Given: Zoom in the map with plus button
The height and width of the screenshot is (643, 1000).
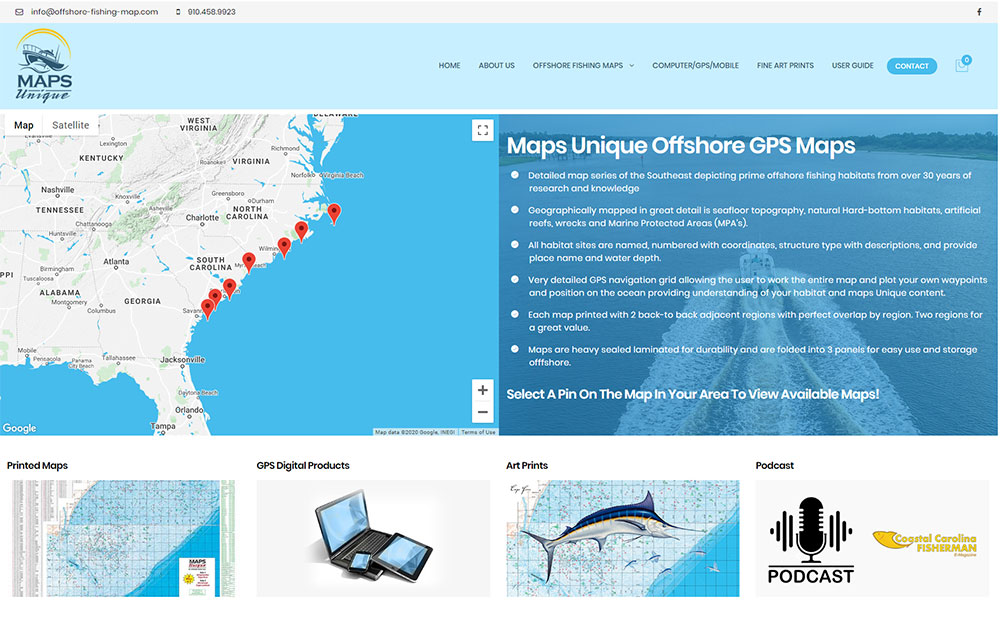Looking at the screenshot, I should pos(483,390).
